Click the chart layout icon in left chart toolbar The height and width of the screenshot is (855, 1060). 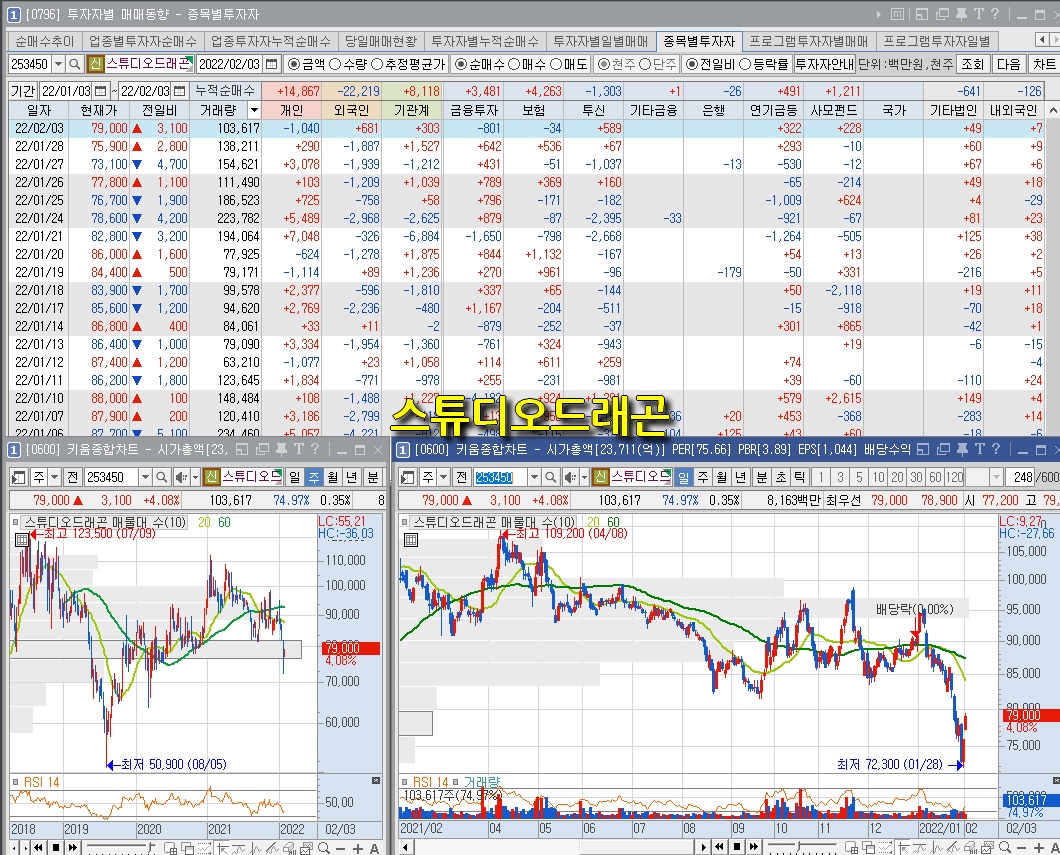tap(18, 477)
